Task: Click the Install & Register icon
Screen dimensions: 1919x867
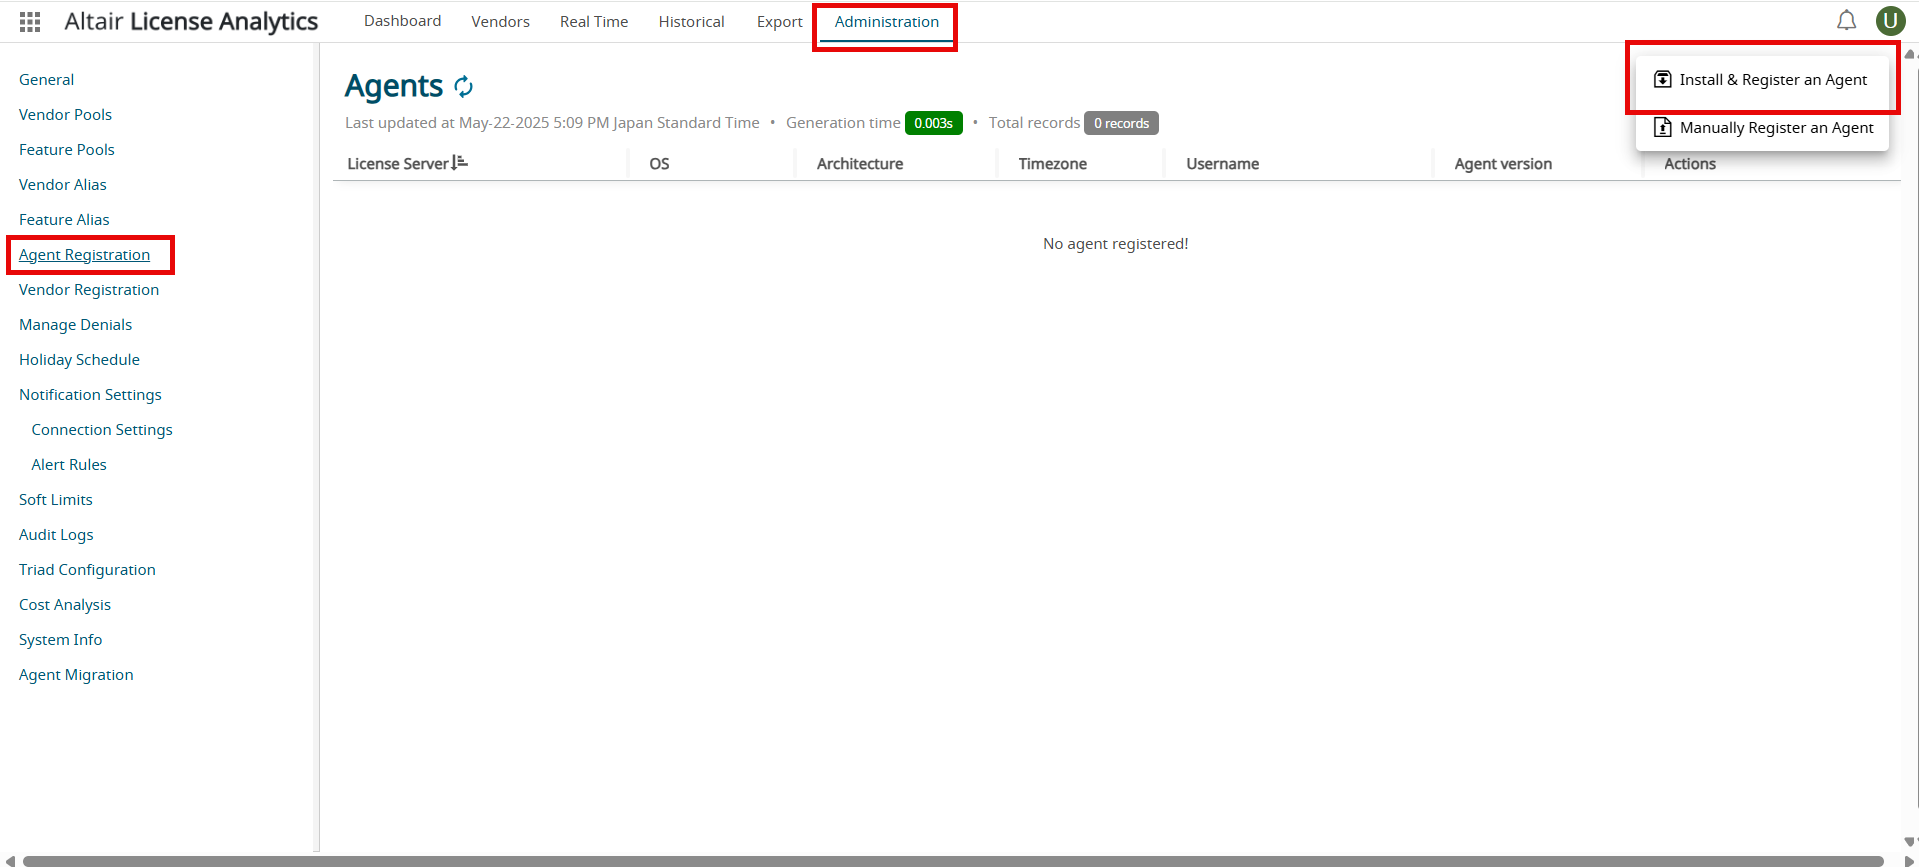Action: (1662, 79)
